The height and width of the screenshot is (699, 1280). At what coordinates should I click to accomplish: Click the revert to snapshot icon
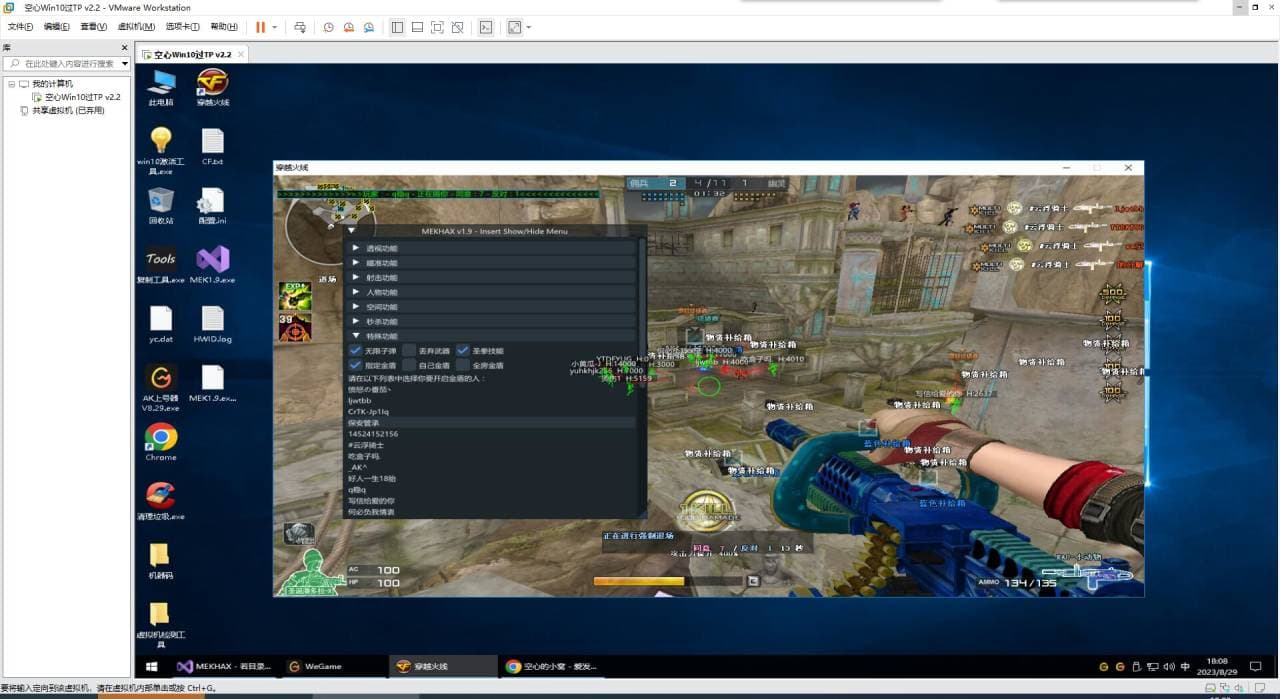(x=349, y=27)
